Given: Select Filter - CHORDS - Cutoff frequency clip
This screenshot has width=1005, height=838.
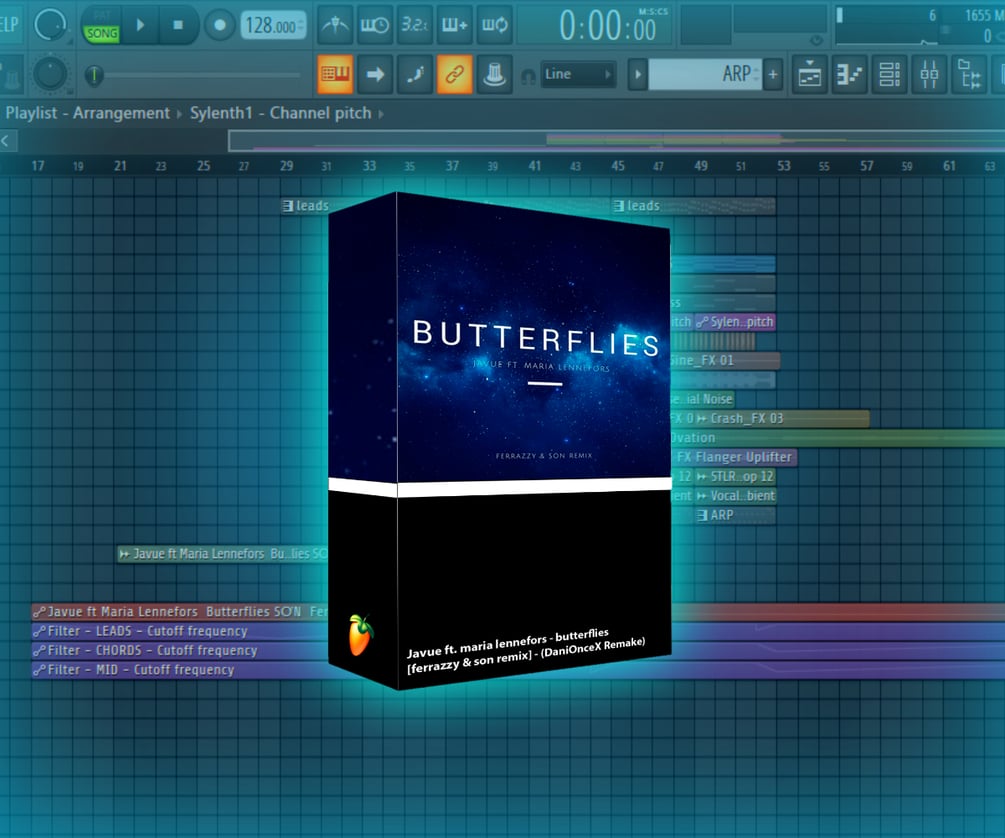Looking at the screenshot, I should click(x=181, y=651).
